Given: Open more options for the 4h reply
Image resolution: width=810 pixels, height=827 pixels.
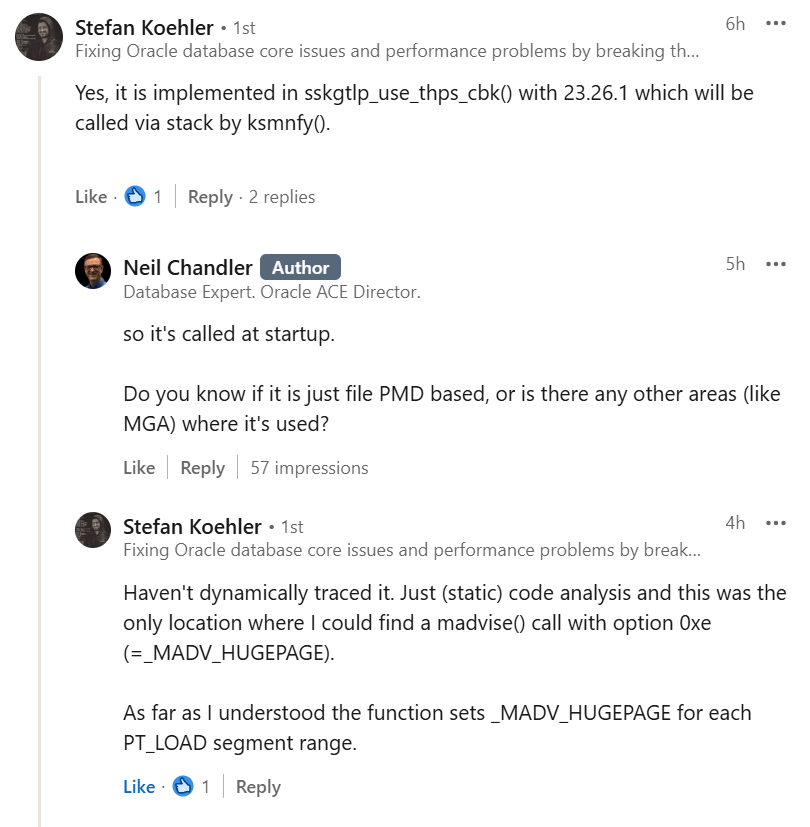Looking at the screenshot, I should coord(775,523).
